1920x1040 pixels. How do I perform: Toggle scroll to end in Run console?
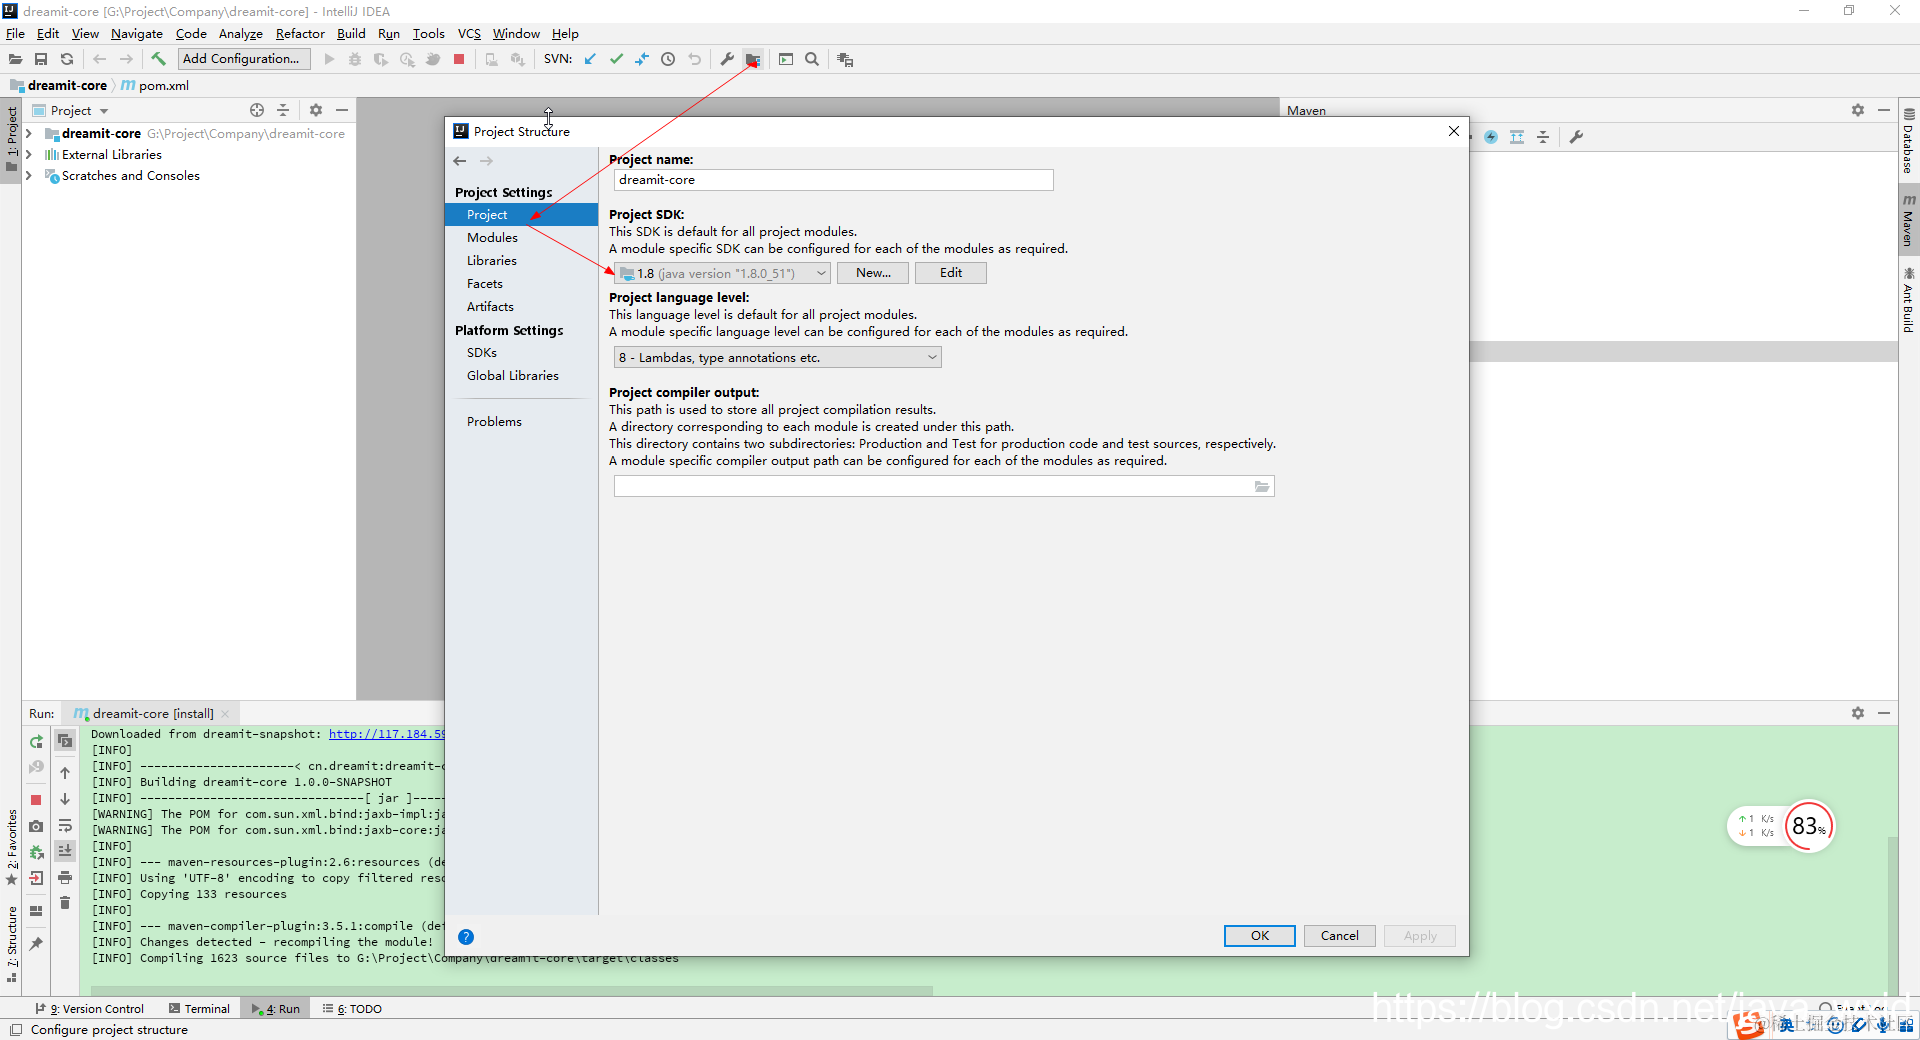click(x=65, y=851)
